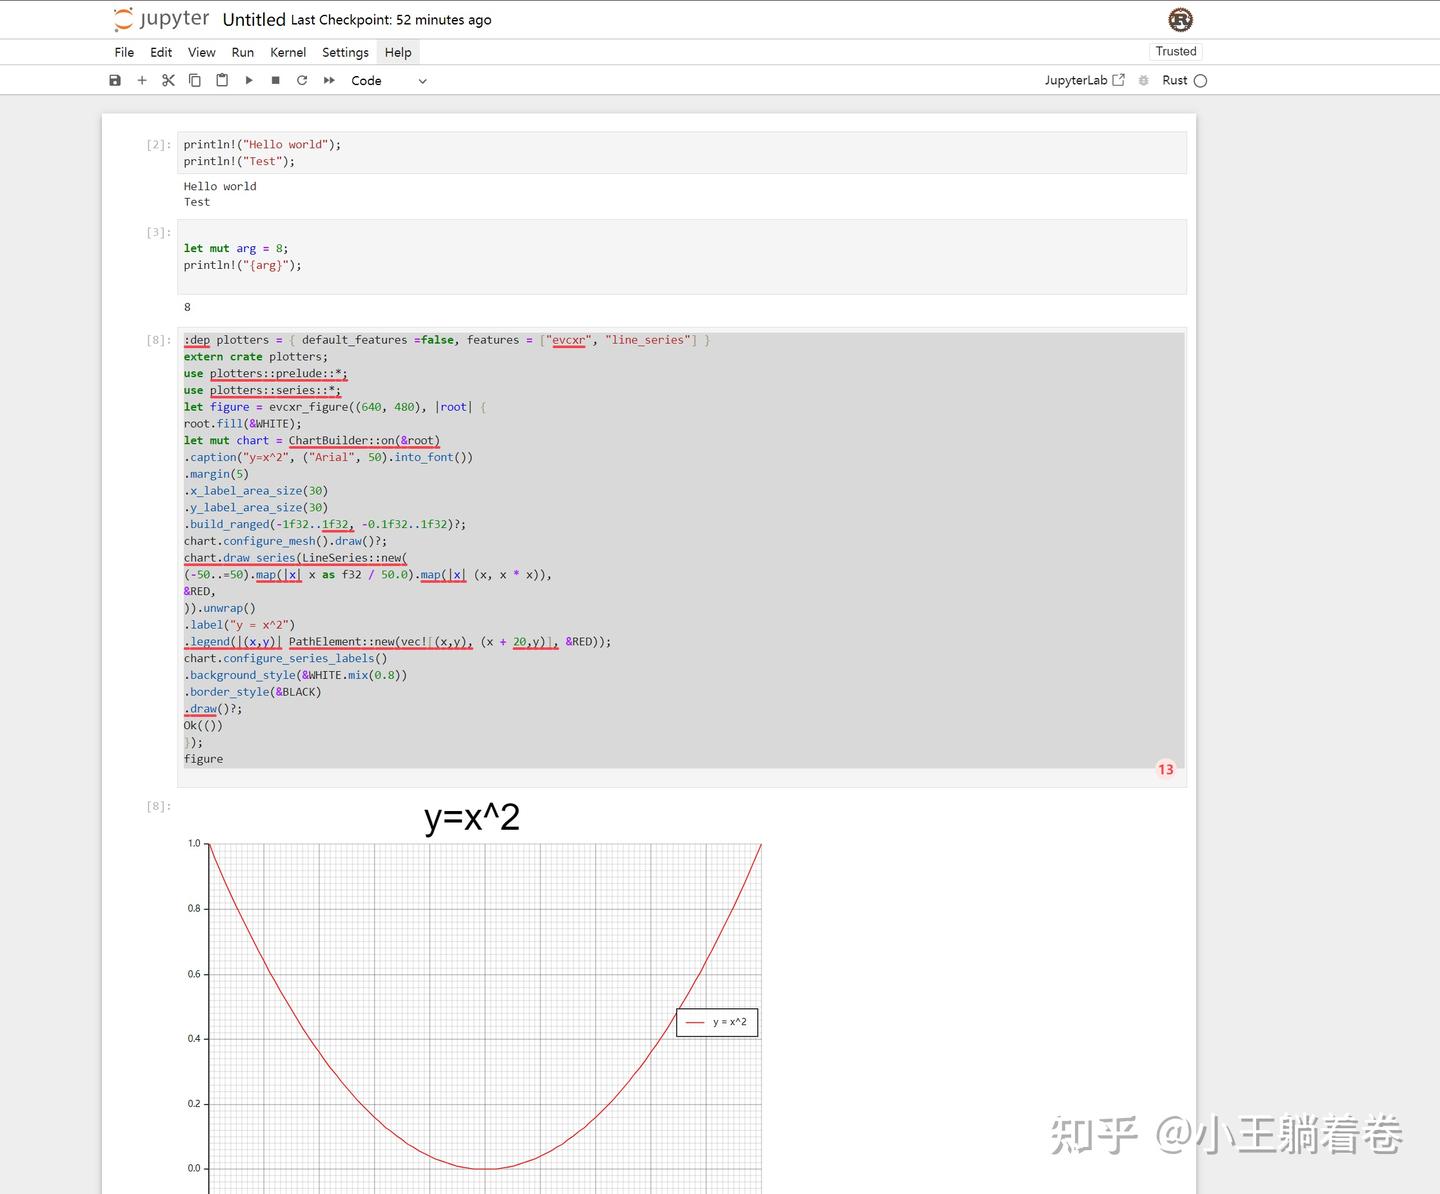This screenshot has height=1194, width=1440.
Task: Click into the let mut arg cell
Action: pyautogui.click(x=682, y=257)
